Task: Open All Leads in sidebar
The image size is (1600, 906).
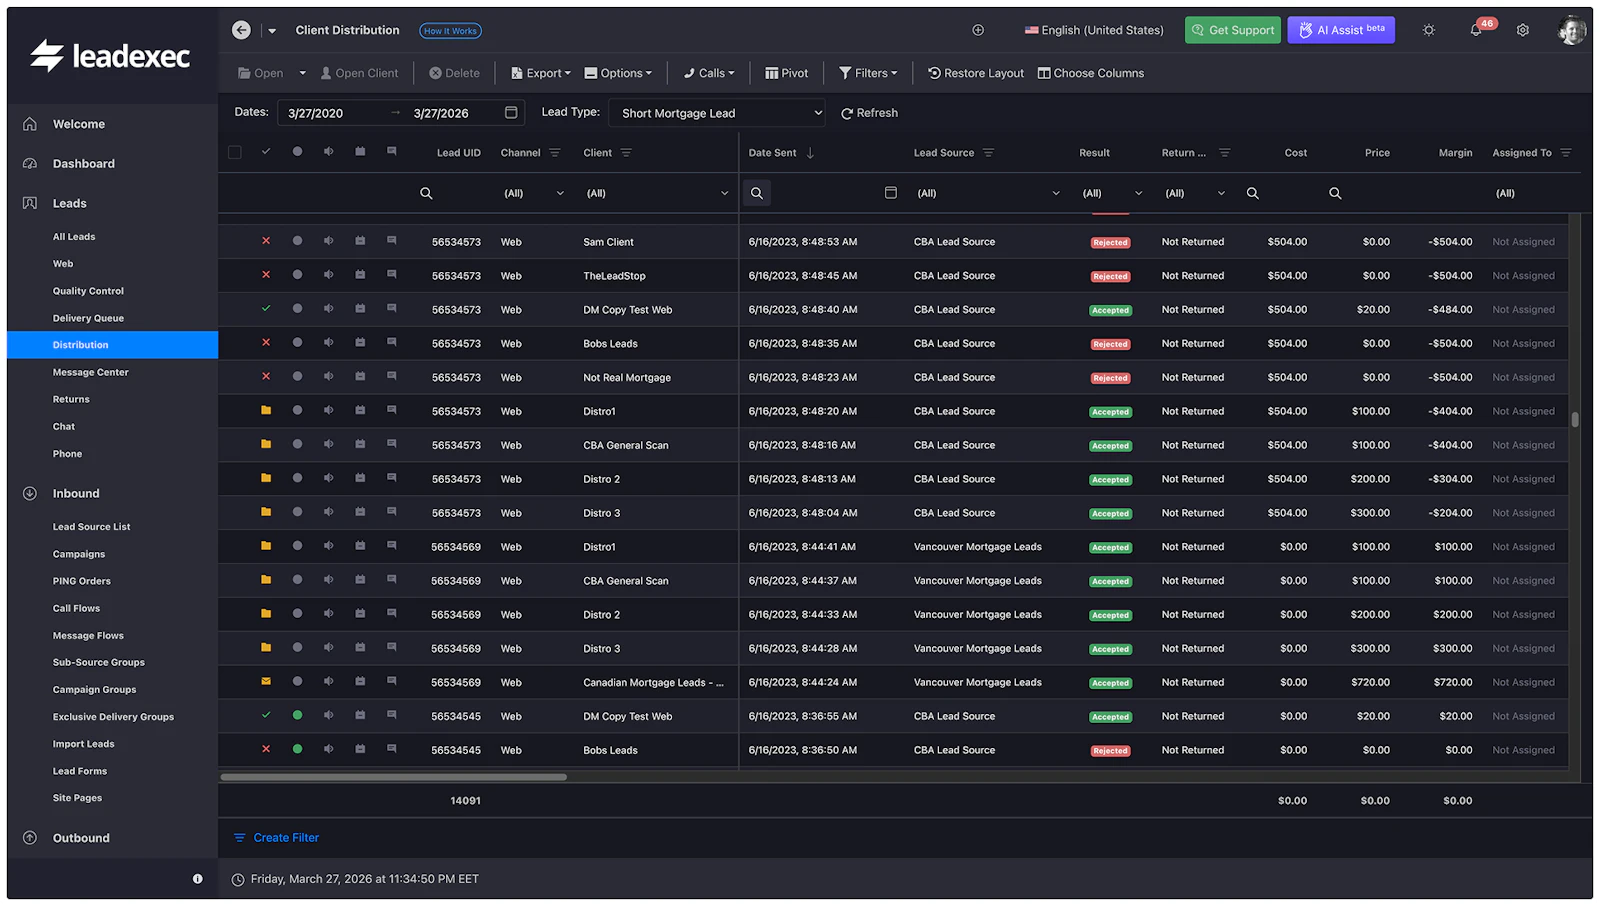Action: pos(74,237)
